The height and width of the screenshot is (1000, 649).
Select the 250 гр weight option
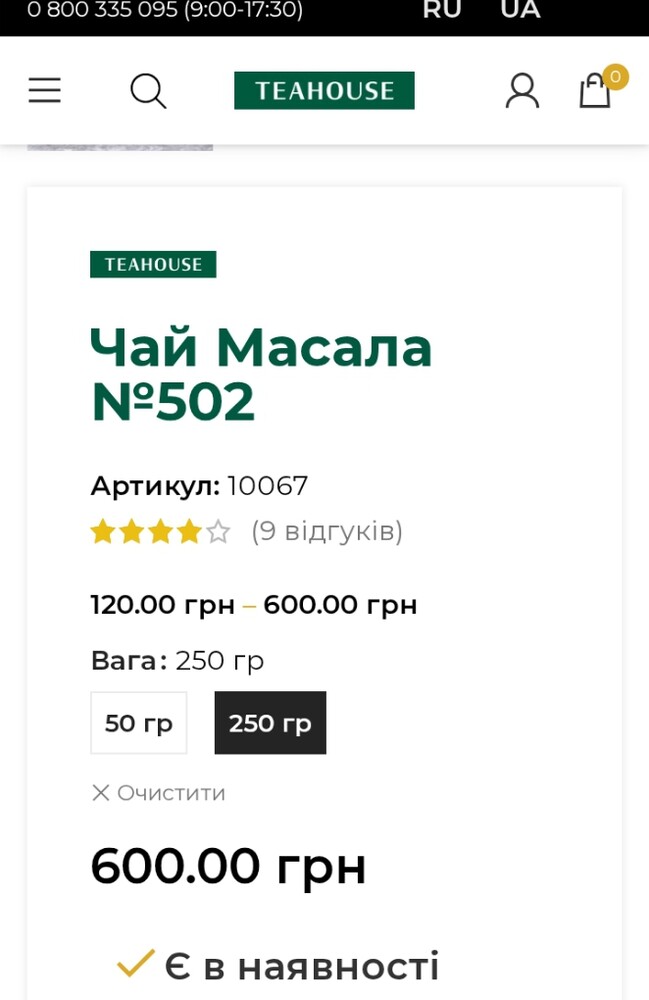tap(270, 723)
